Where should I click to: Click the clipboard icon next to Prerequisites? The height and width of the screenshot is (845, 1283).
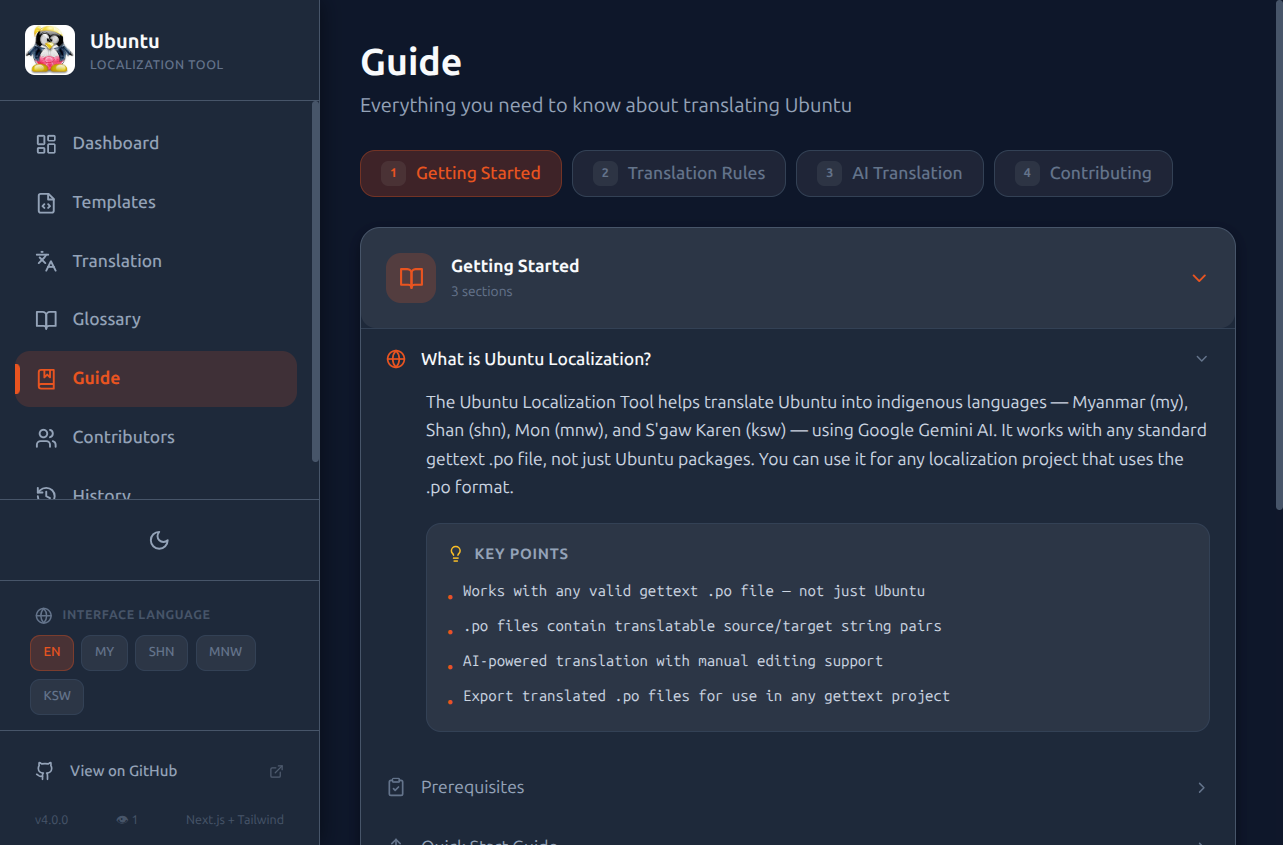coord(396,787)
